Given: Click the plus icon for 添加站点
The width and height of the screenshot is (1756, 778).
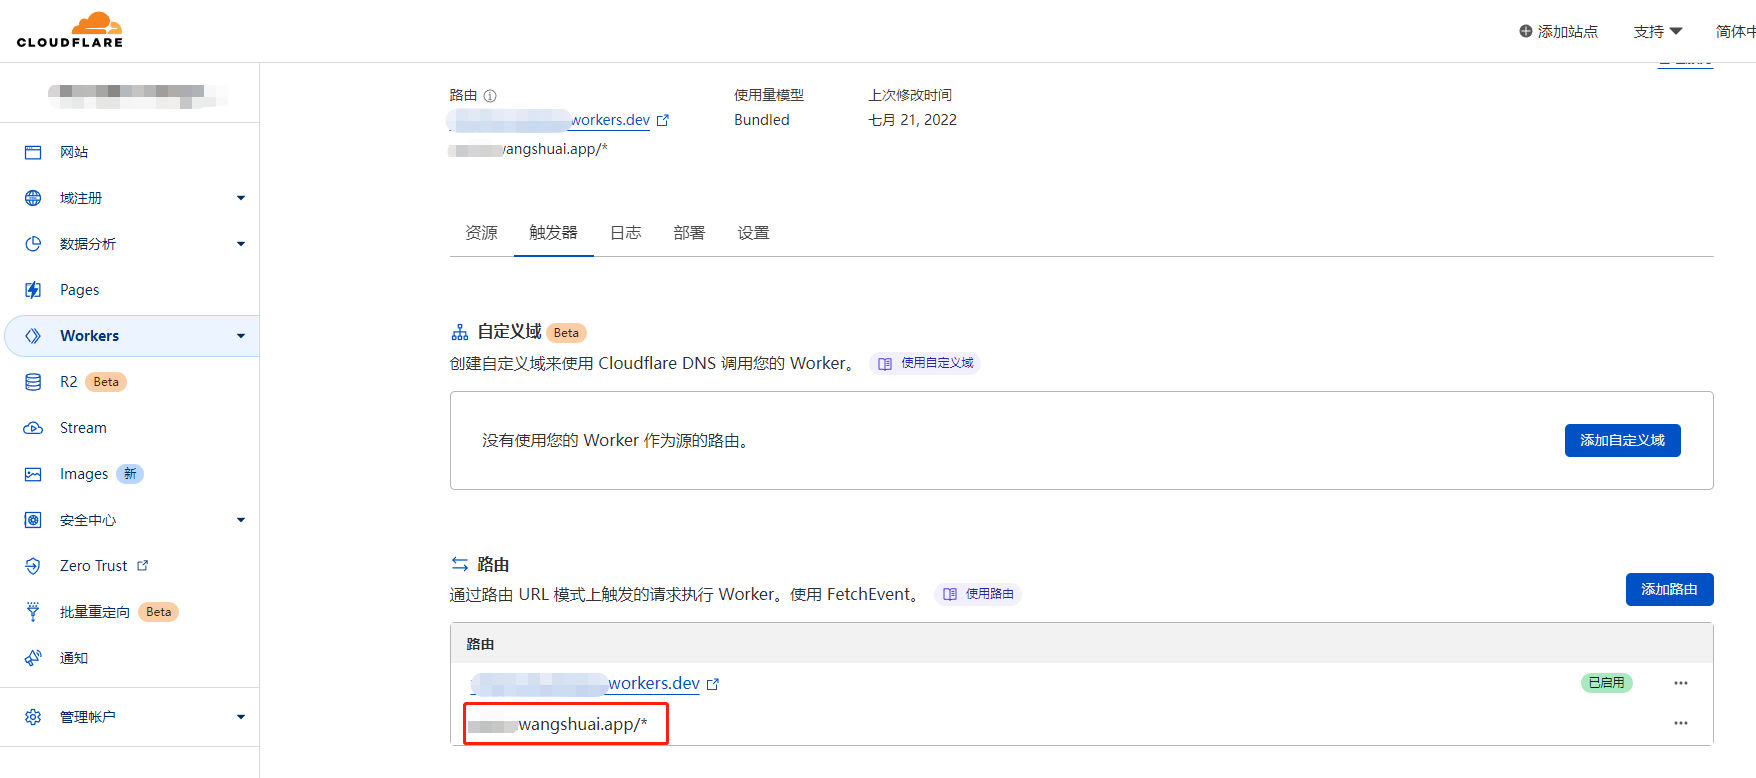Looking at the screenshot, I should coord(1526,31).
